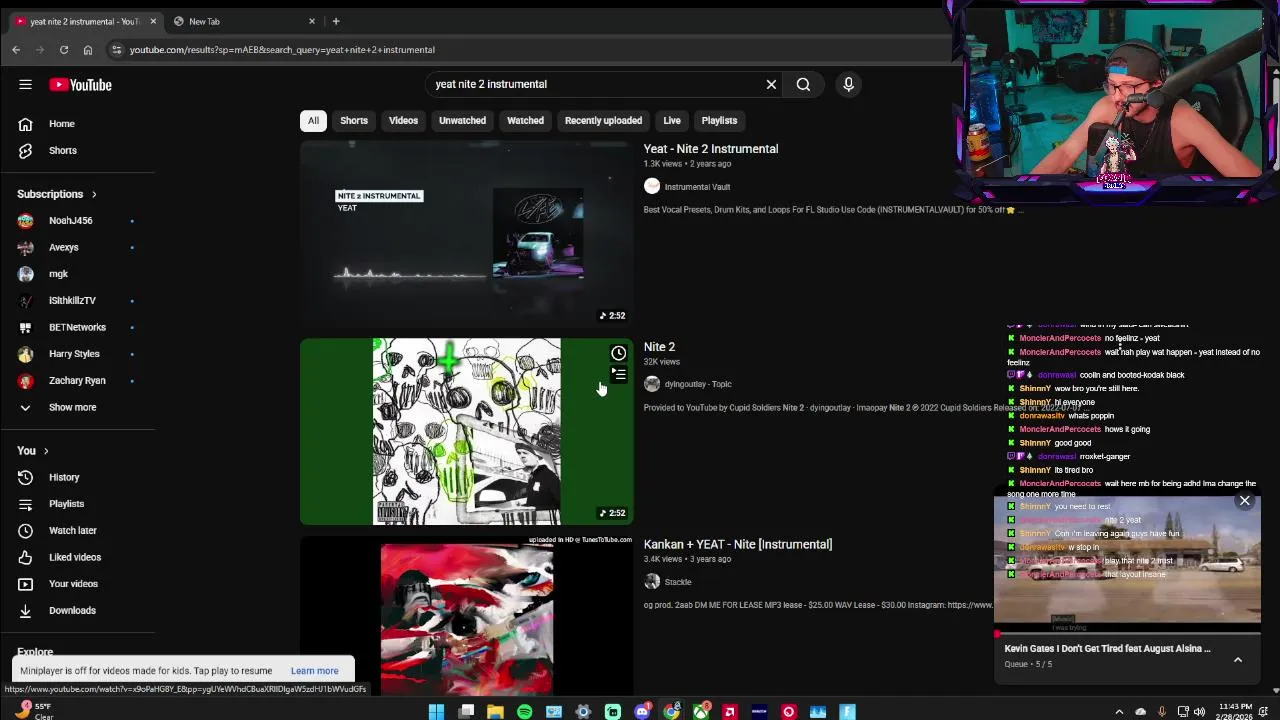The image size is (1280, 720).
Task: Play the Kankan + YEAT Nite thumbnail
Action: [x=466, y=616]
